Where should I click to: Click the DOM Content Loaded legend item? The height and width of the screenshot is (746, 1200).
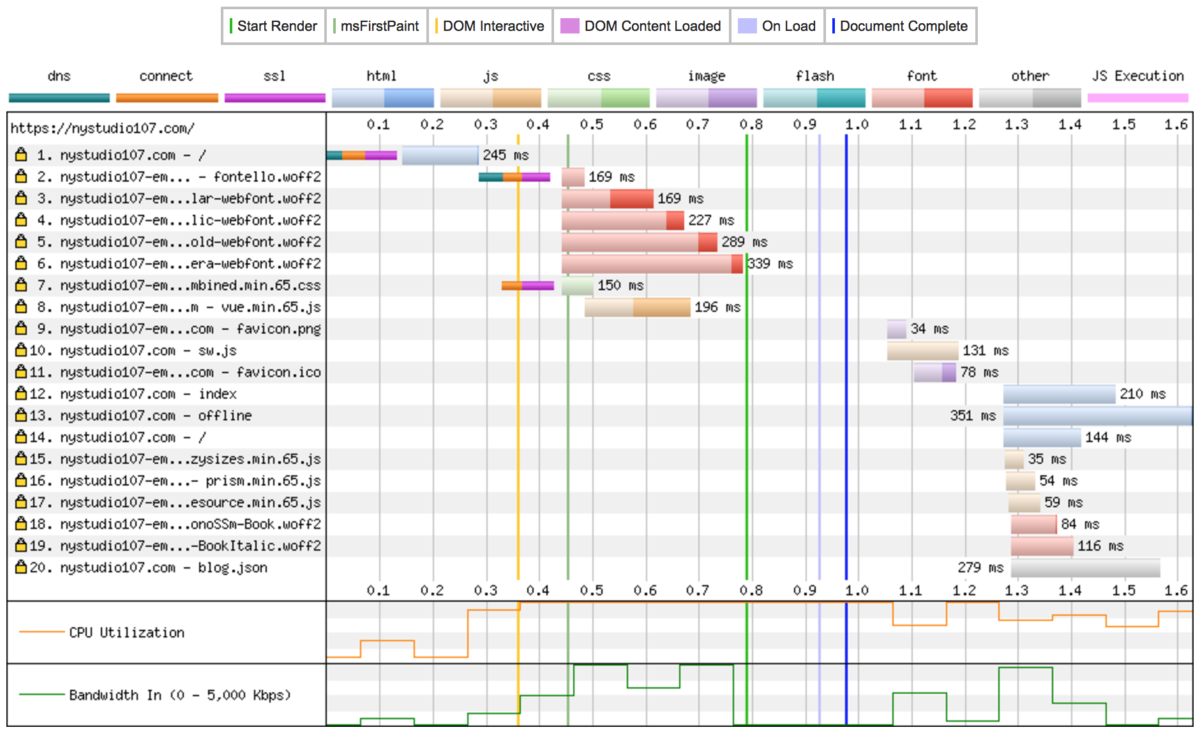pyautogui.click(x=640, y=26)
